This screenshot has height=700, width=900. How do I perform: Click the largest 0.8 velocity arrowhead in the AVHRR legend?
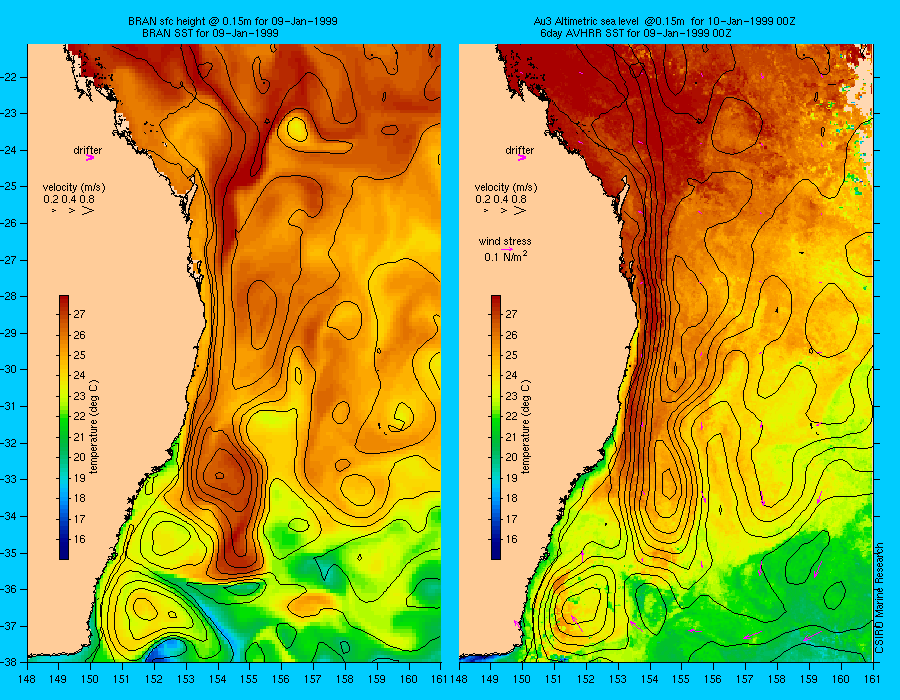click(x=519, y=211)
